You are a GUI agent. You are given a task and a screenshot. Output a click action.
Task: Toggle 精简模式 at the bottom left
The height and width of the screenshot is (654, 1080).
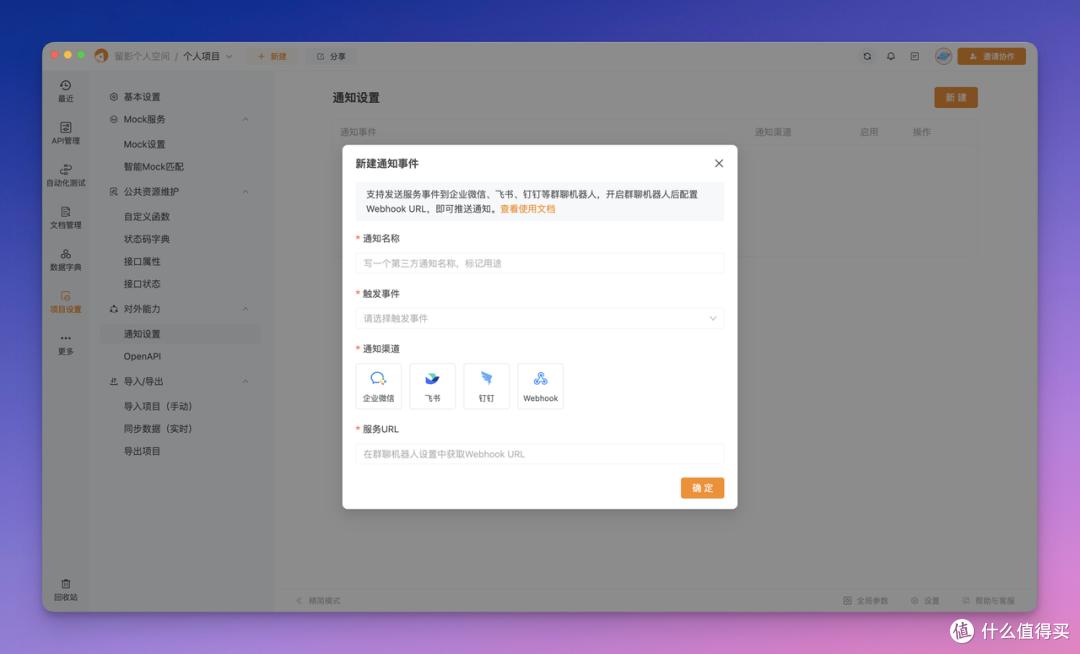point(318,600)
